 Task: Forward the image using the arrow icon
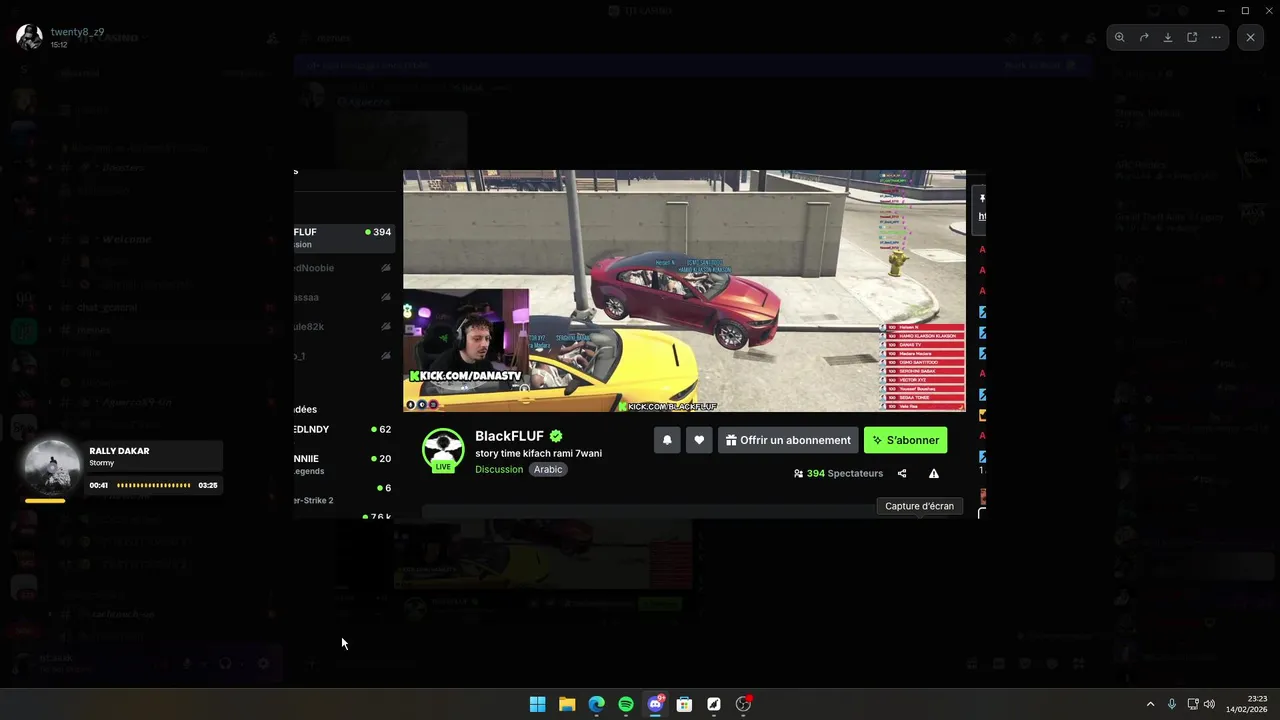[1144, 37]
